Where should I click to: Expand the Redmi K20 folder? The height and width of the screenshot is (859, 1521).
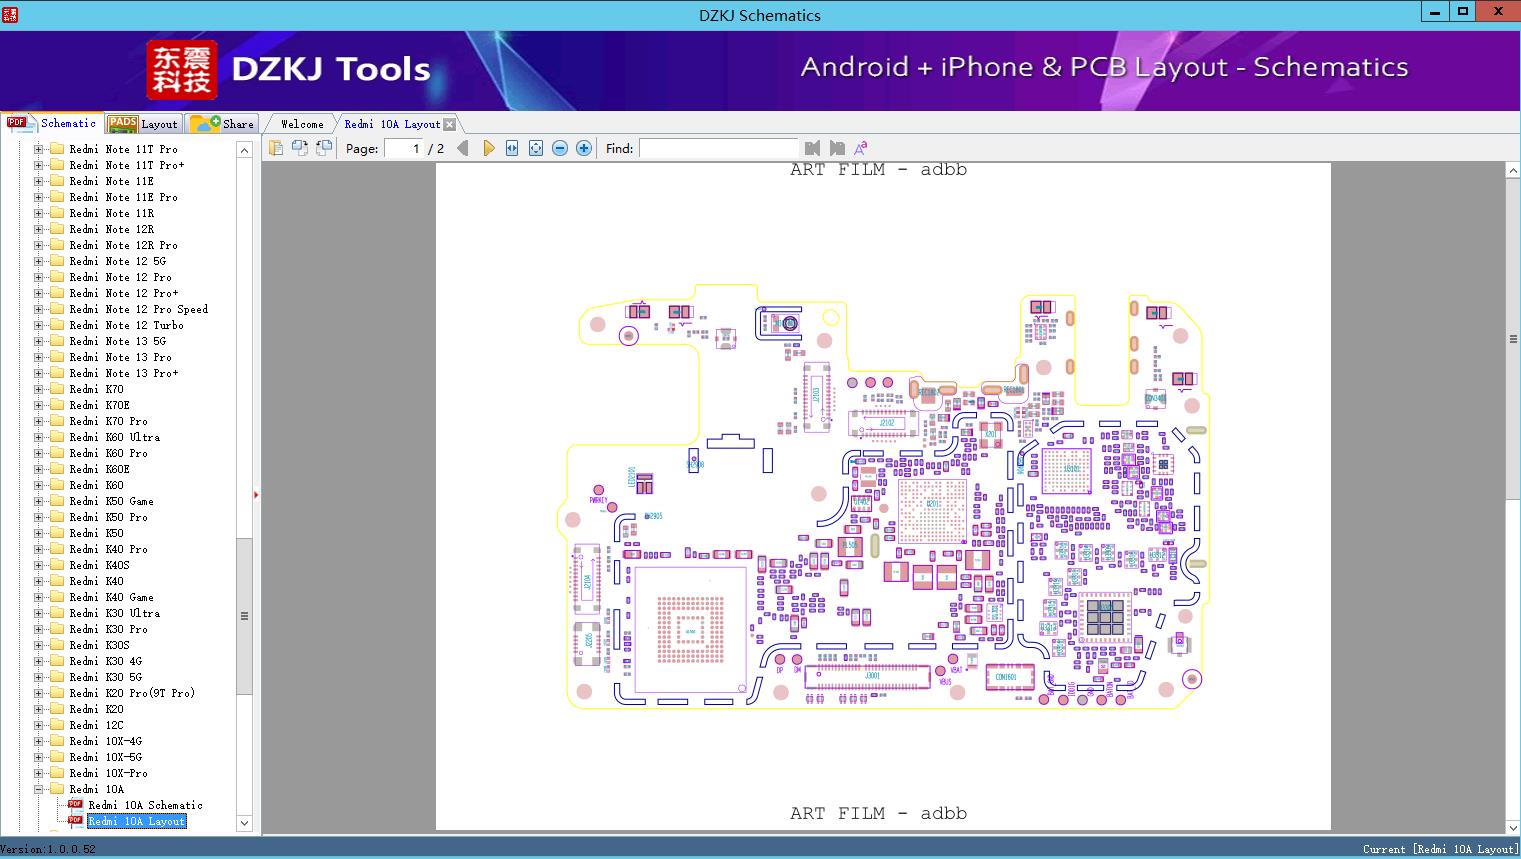(x=39, y=709)
